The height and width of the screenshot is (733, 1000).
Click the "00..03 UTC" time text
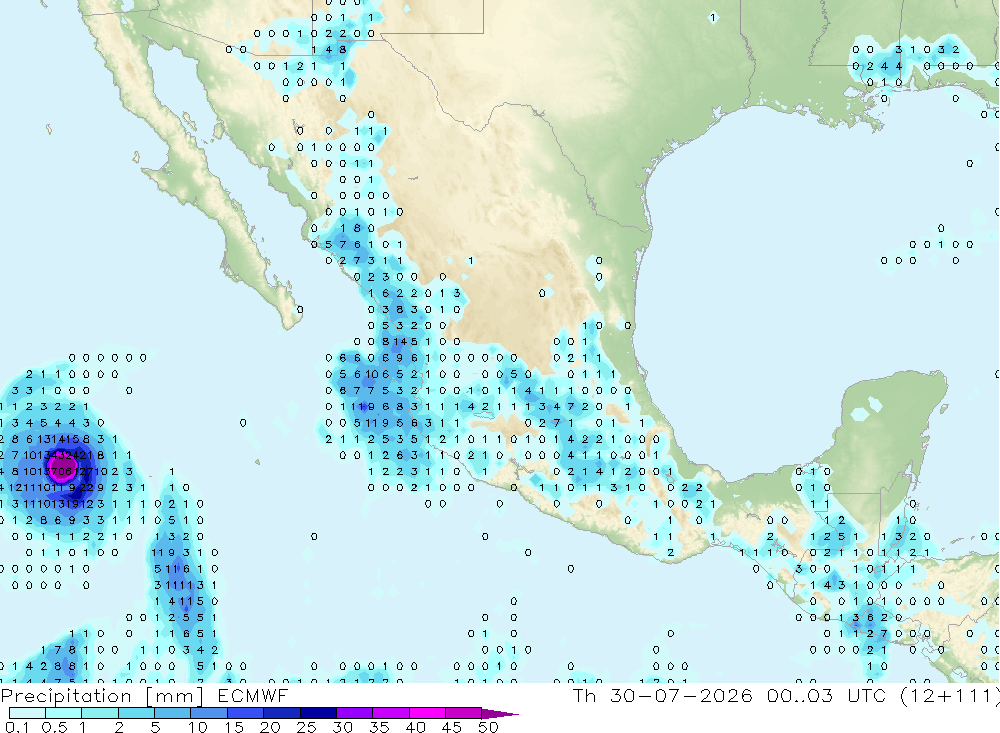tap(827, 695)
